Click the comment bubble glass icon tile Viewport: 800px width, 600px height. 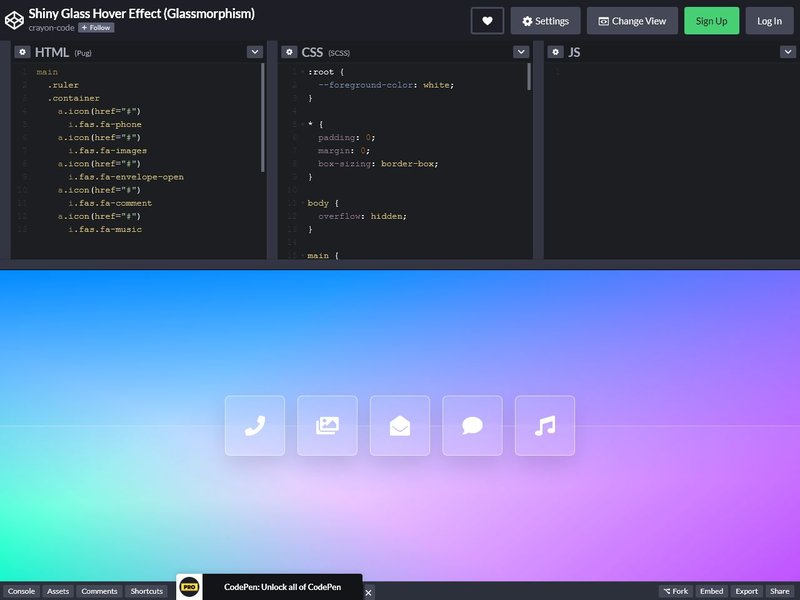pos(472,426)
